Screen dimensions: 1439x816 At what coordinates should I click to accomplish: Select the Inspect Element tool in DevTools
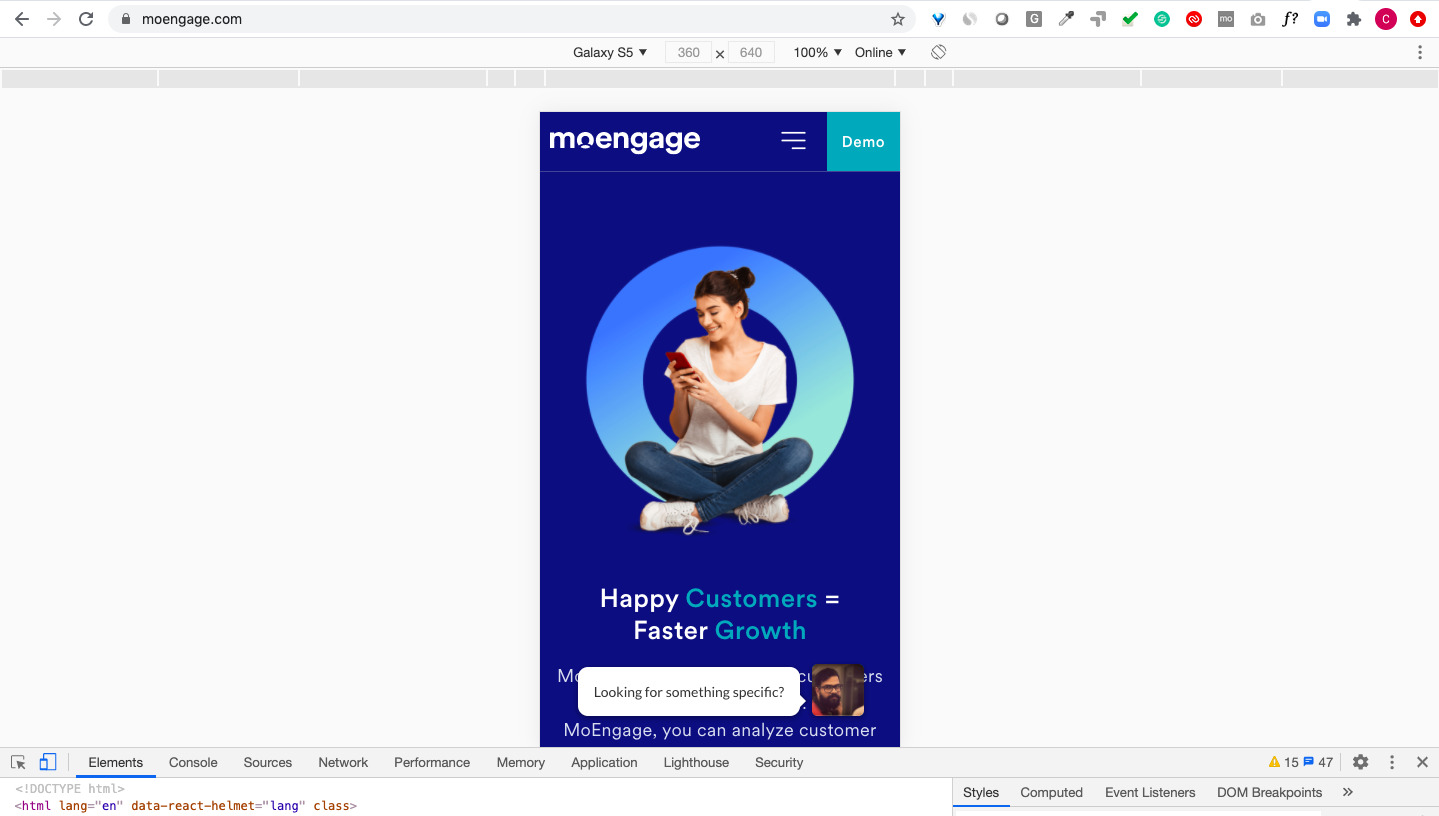pos(17,761)
